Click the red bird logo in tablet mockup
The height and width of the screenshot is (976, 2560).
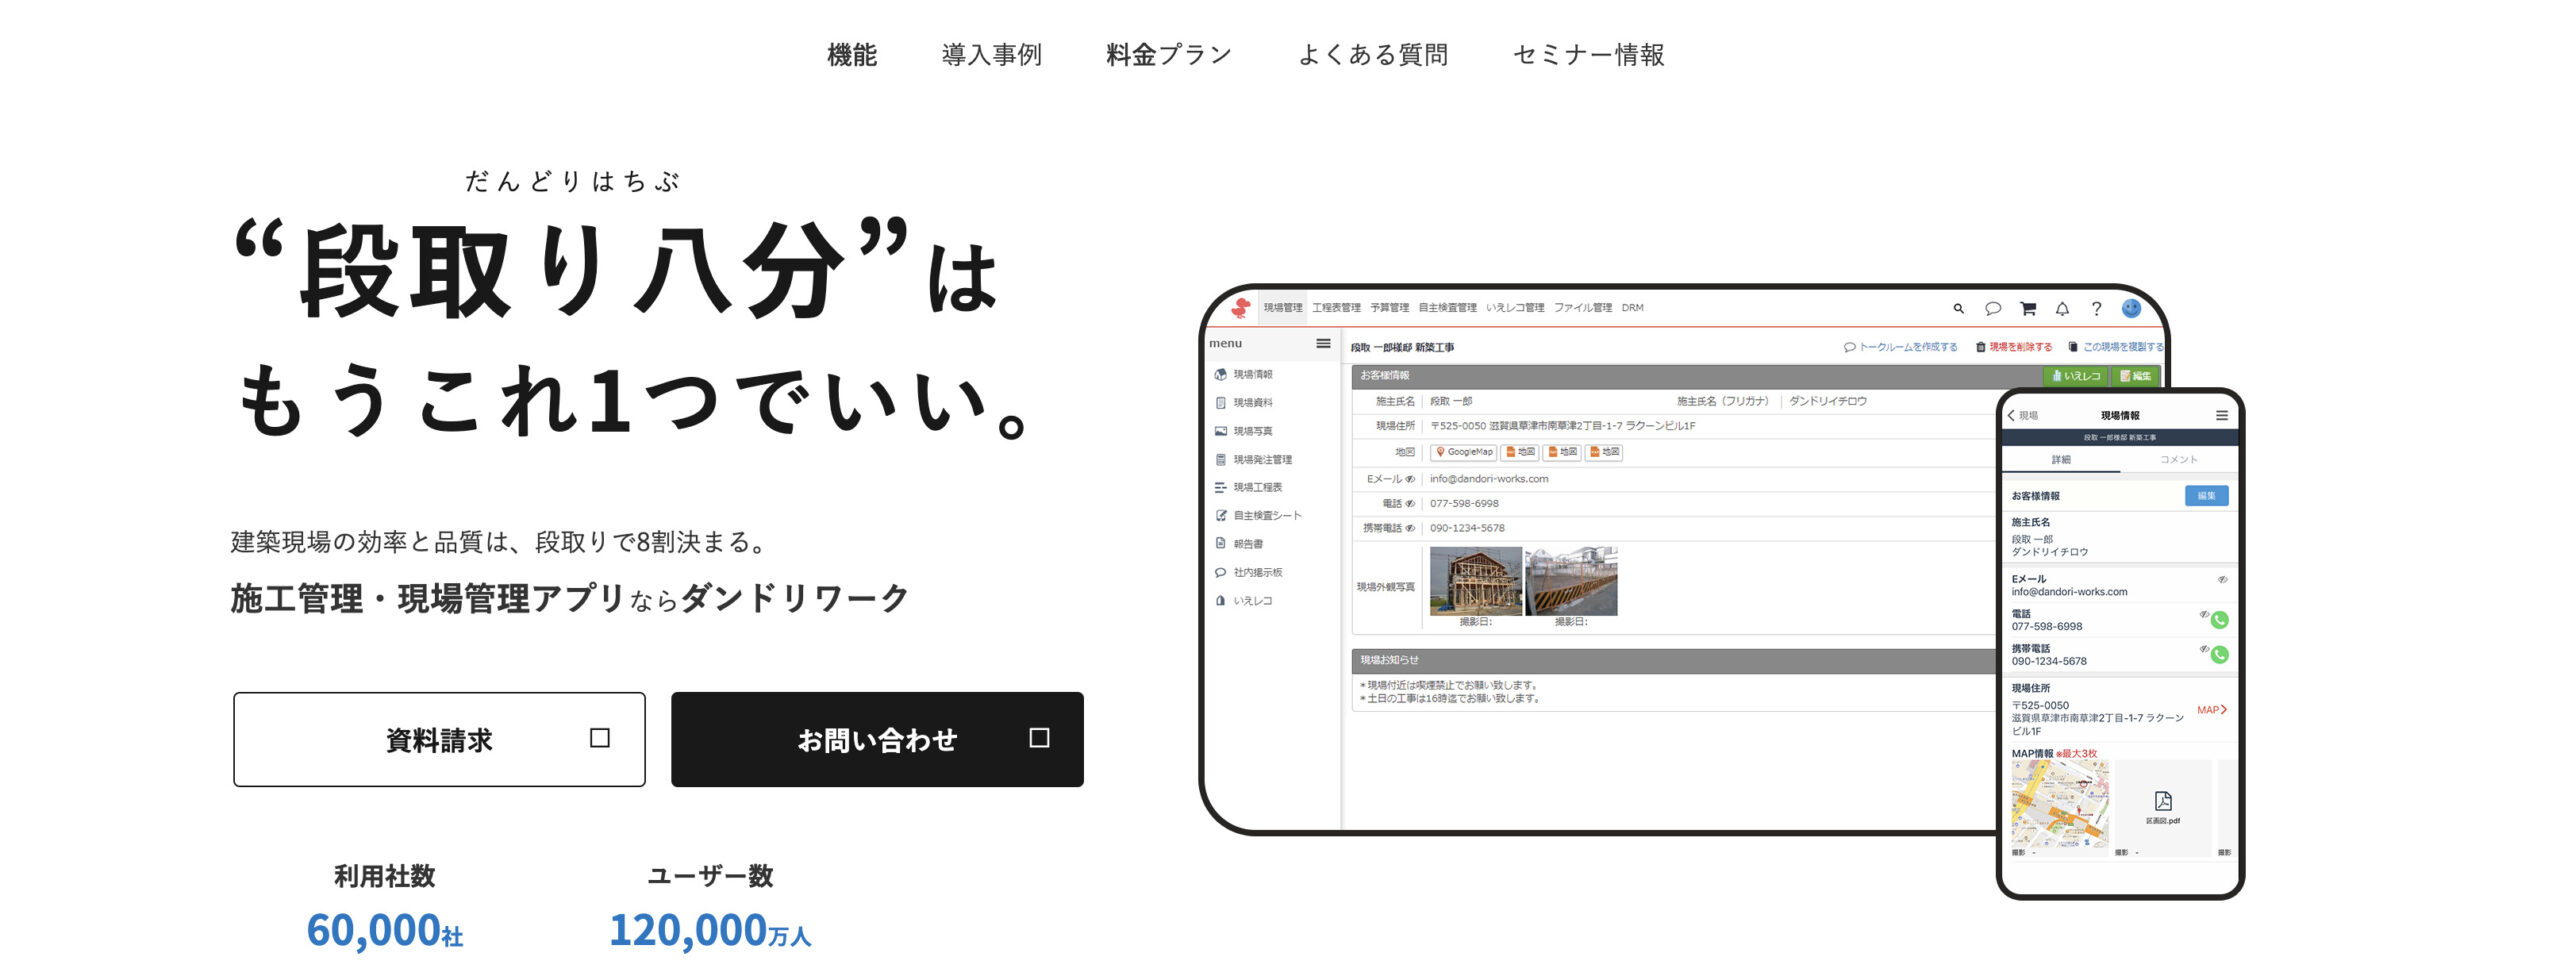[1240, 308]
